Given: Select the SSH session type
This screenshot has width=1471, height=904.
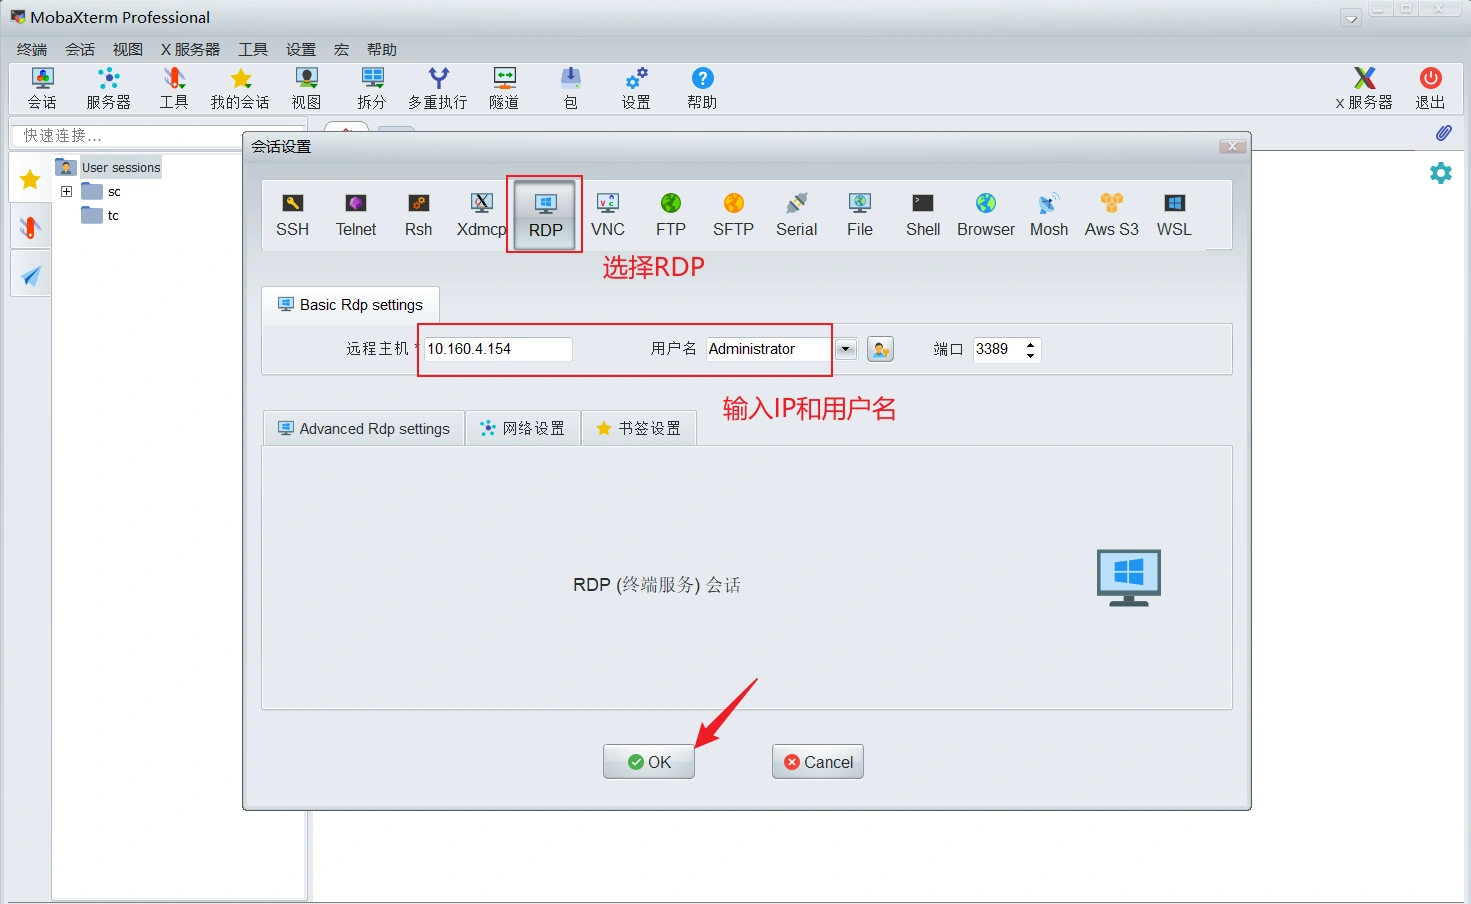Looking at the screenshot, I should (x=292, y=215).
